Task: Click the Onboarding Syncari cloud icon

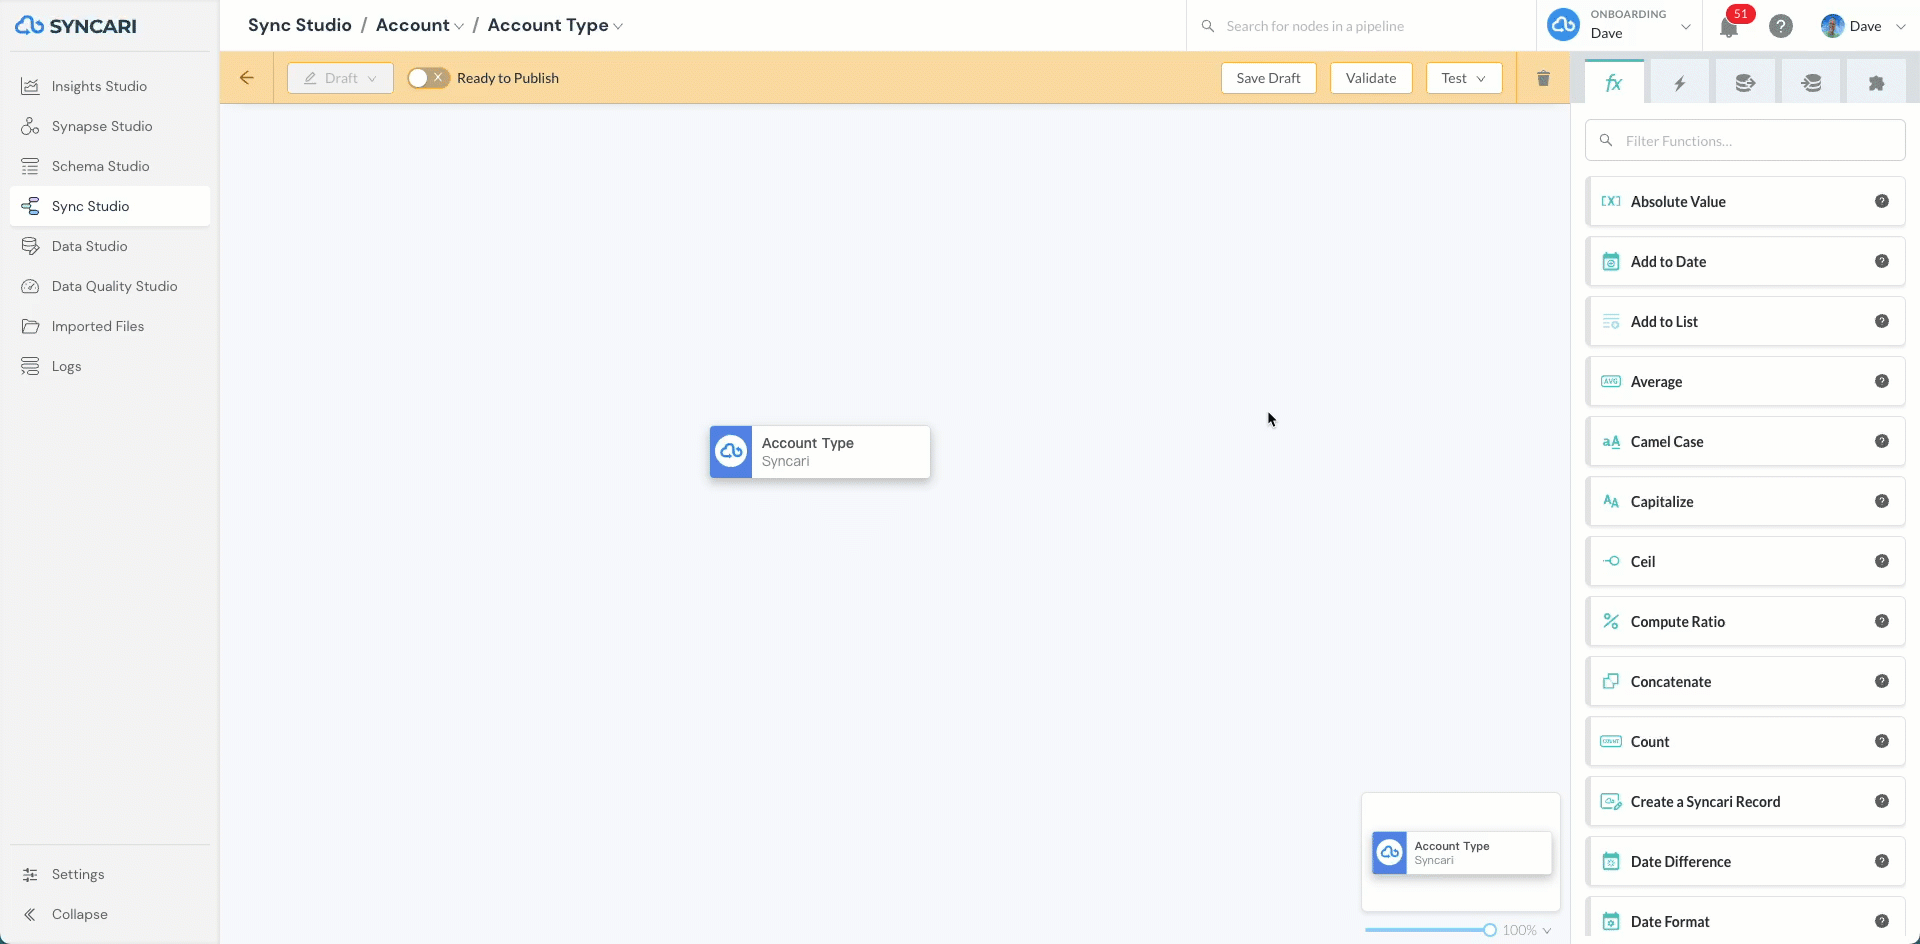Action: pyautogui.click(x=1563, y=25)
